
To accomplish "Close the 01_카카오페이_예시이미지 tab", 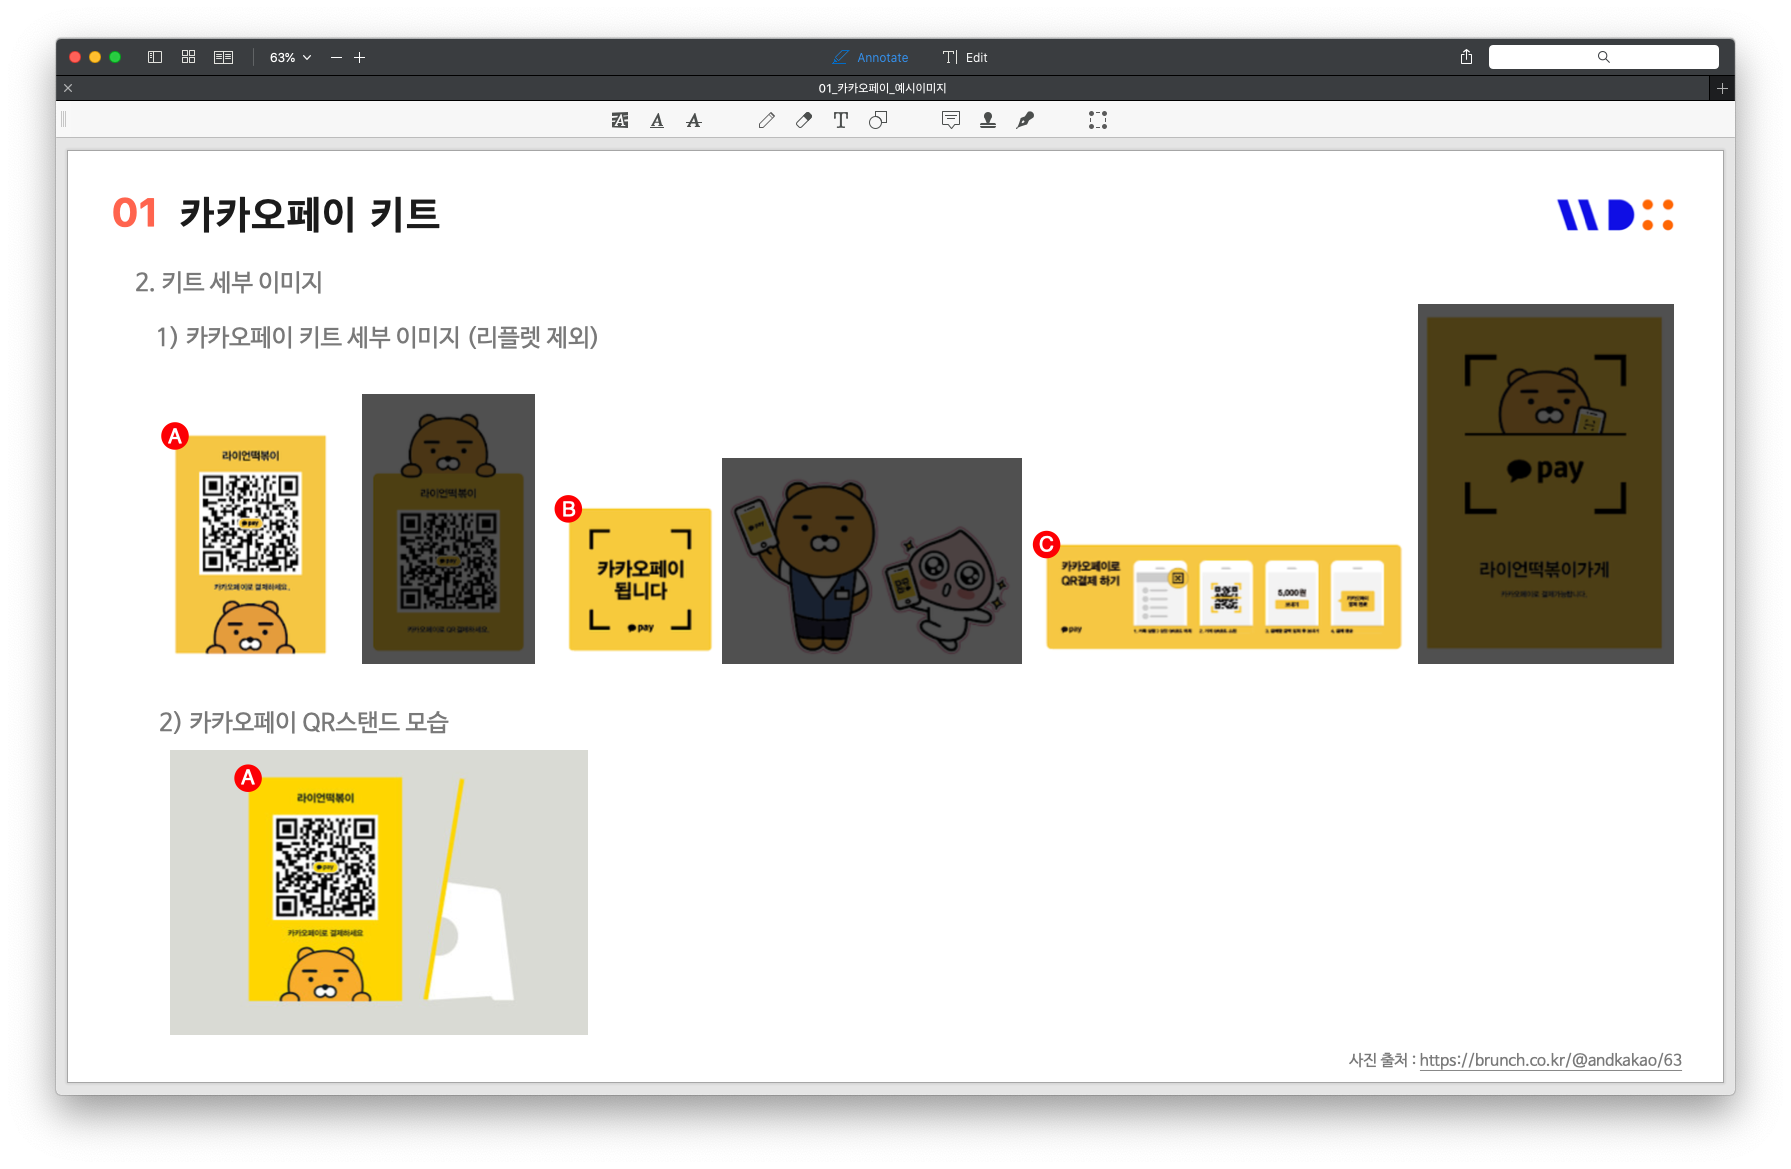I will pyautogui.click(x=68, y=88).
